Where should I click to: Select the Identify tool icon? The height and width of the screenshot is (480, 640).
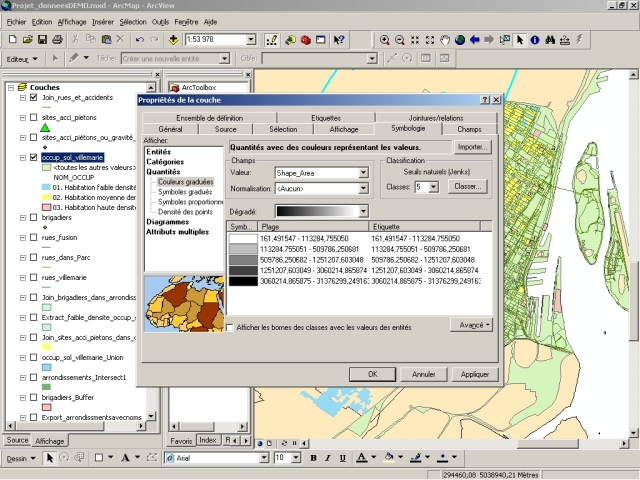click(x=535, y=39)
